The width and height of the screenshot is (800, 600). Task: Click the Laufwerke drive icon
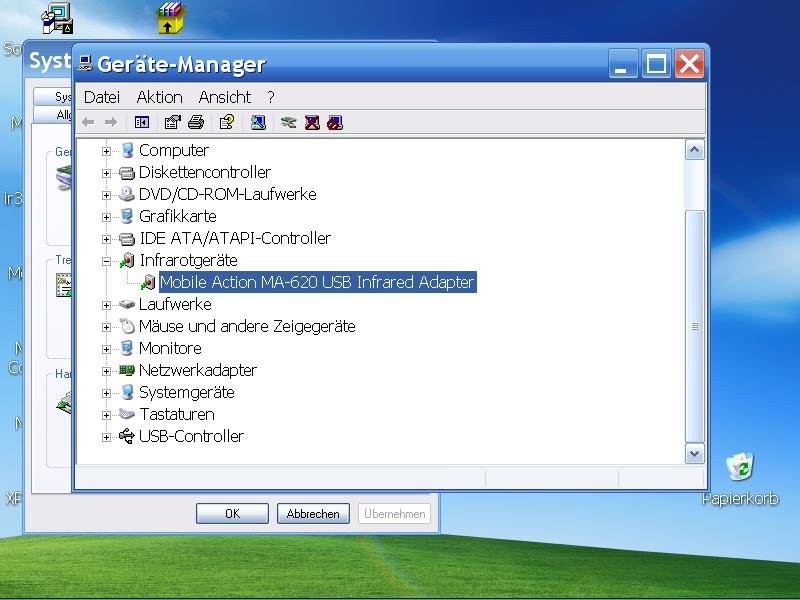coord(127,305)
